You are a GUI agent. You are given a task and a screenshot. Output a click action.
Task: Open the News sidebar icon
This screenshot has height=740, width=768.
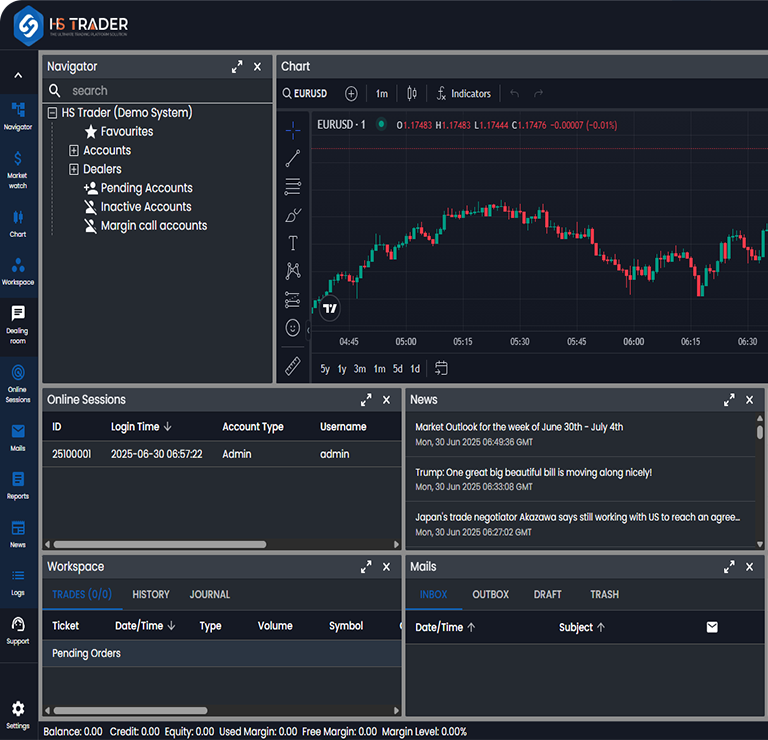[x=18, y=534]
